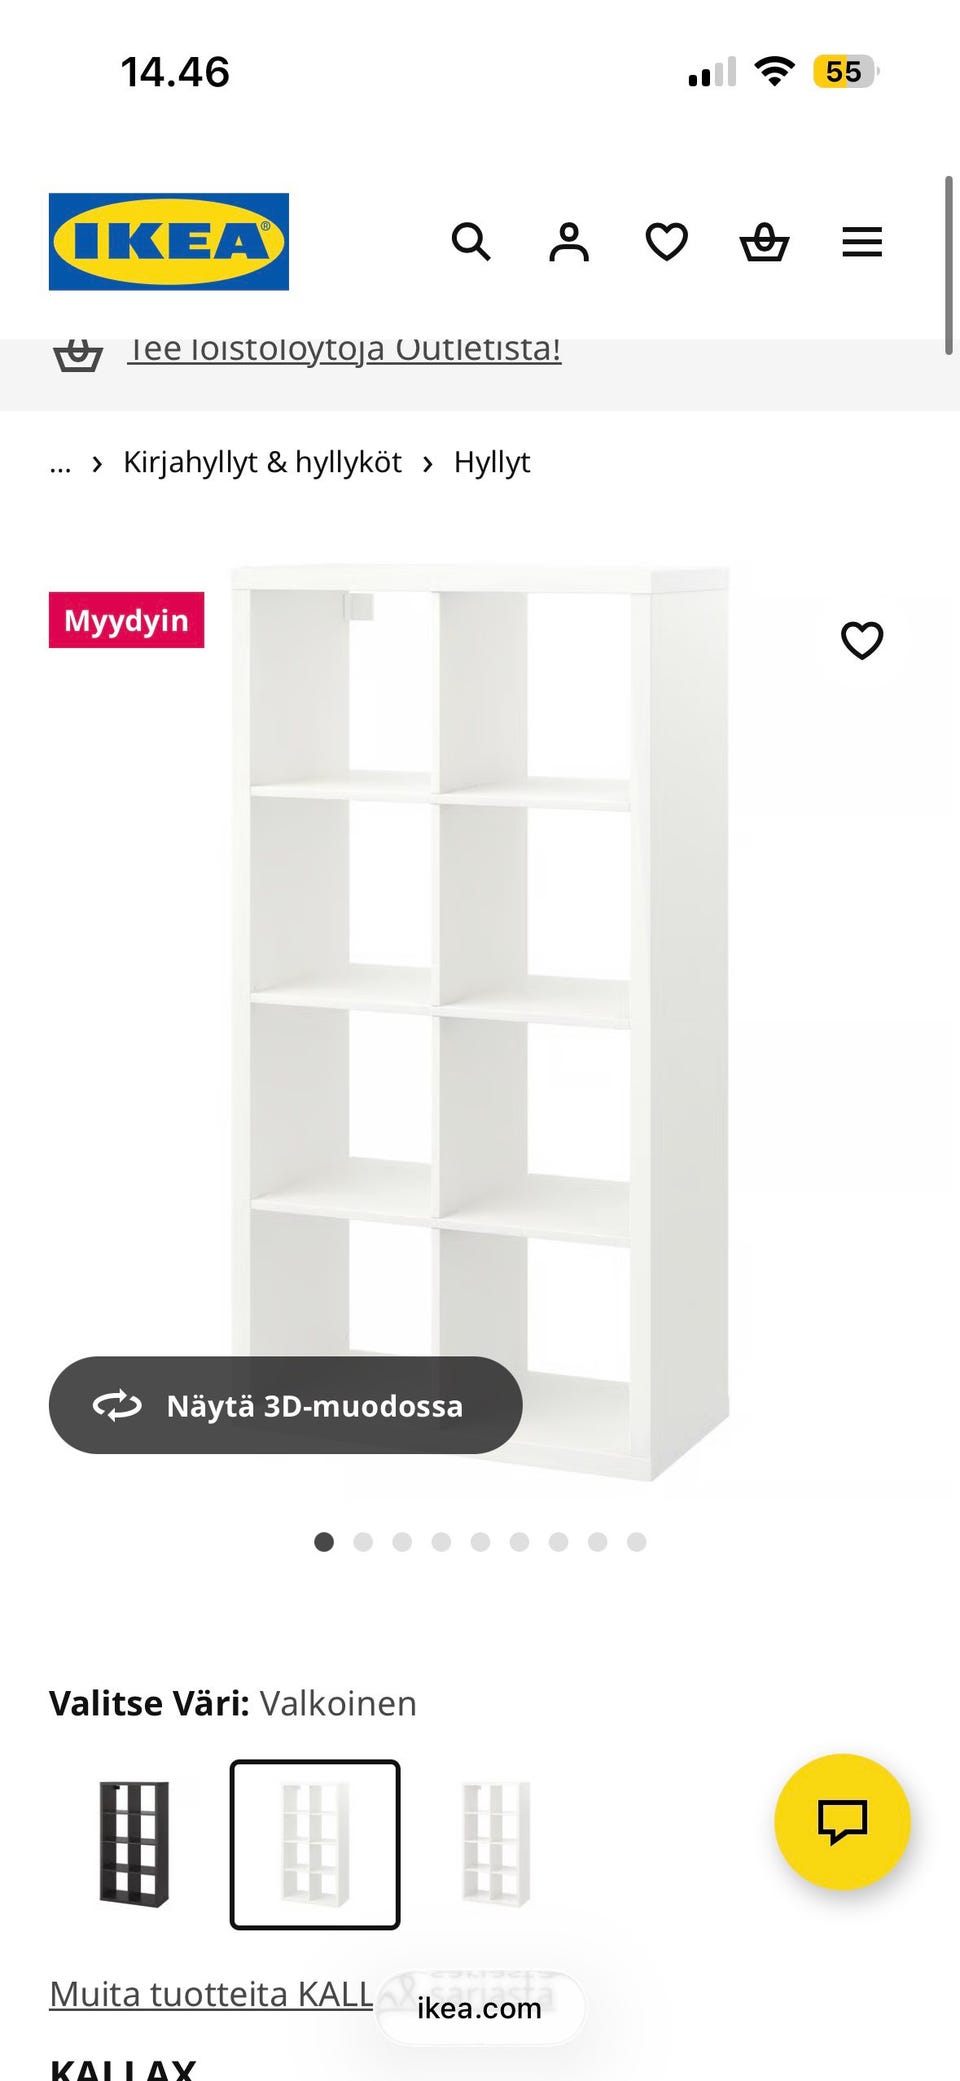
Task: Go to Kirjahyllyt & hyllyköt breadcrumb
Action: coord(262,462)
